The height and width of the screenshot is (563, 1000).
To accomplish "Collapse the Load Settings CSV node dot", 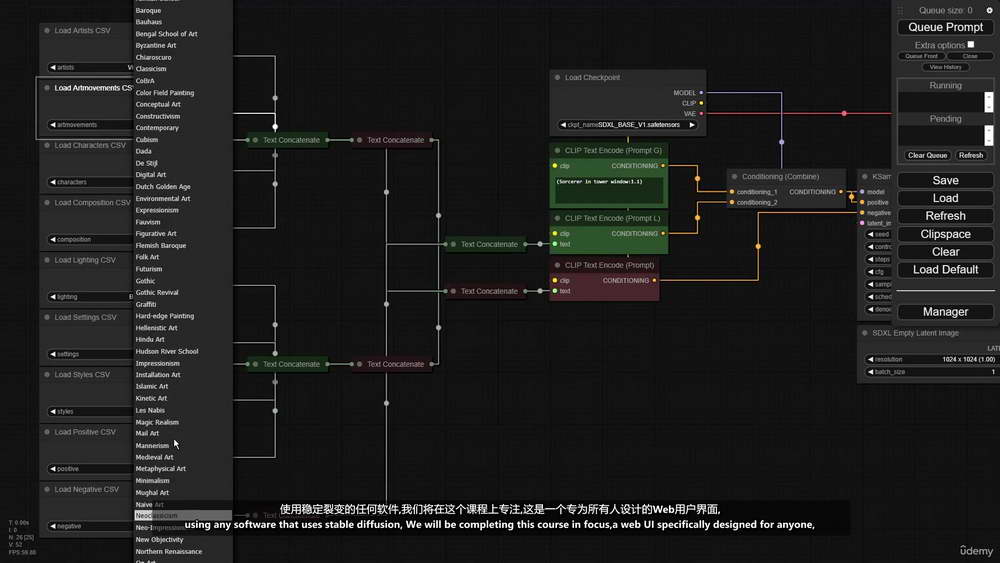I will [47, 318].
